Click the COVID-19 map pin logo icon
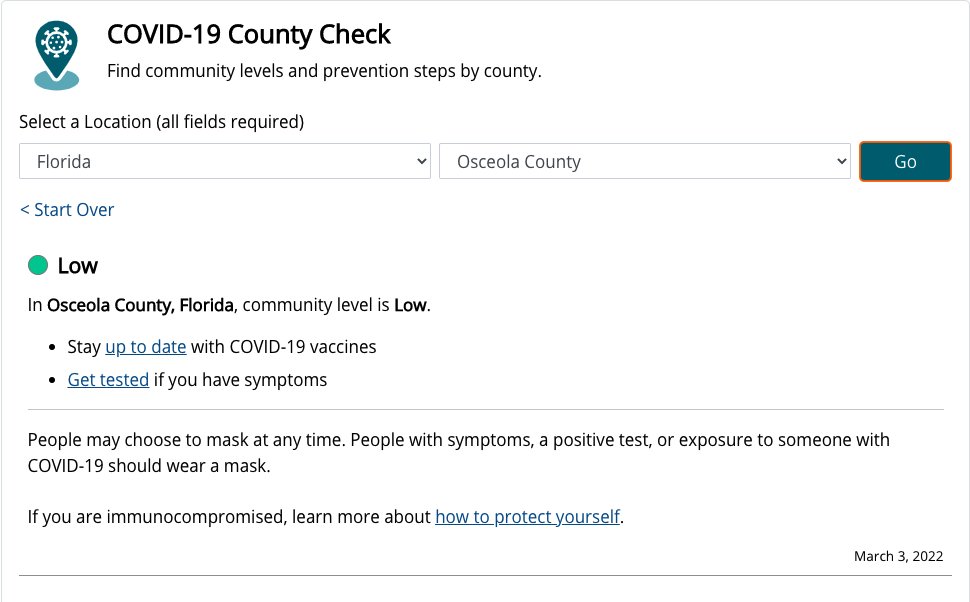Screen dimensions: 970x602 (57, 54)
